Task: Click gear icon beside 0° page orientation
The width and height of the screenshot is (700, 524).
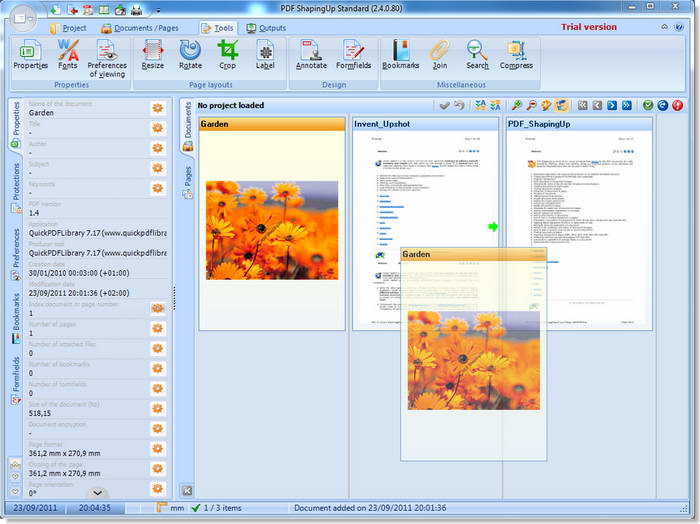Action: pyautogui.click(x=157, y=488)
